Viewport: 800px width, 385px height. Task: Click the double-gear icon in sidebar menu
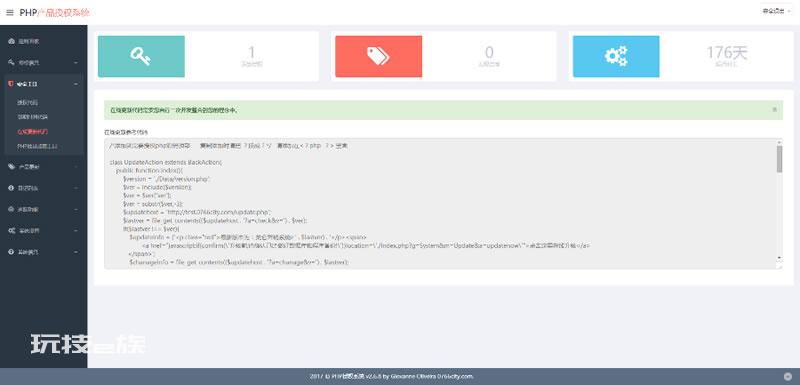(x=11, y=230)
